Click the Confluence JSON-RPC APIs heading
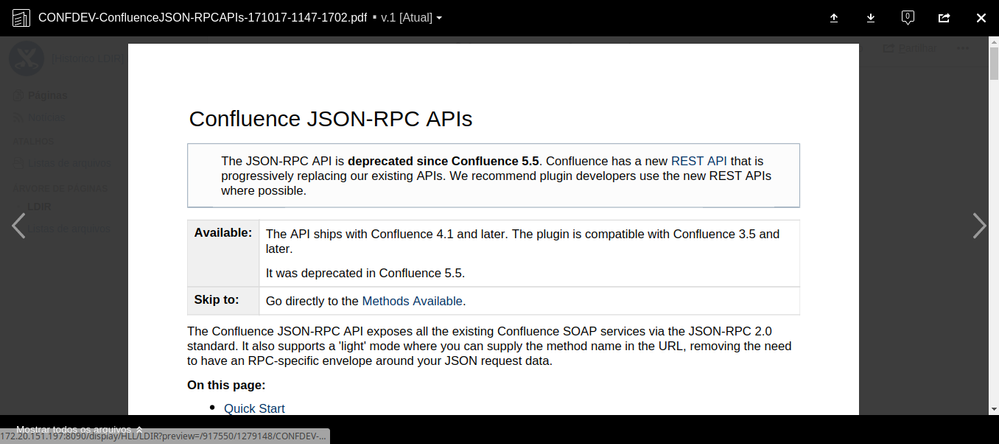 pyautogui.click(x=331, y=119)
